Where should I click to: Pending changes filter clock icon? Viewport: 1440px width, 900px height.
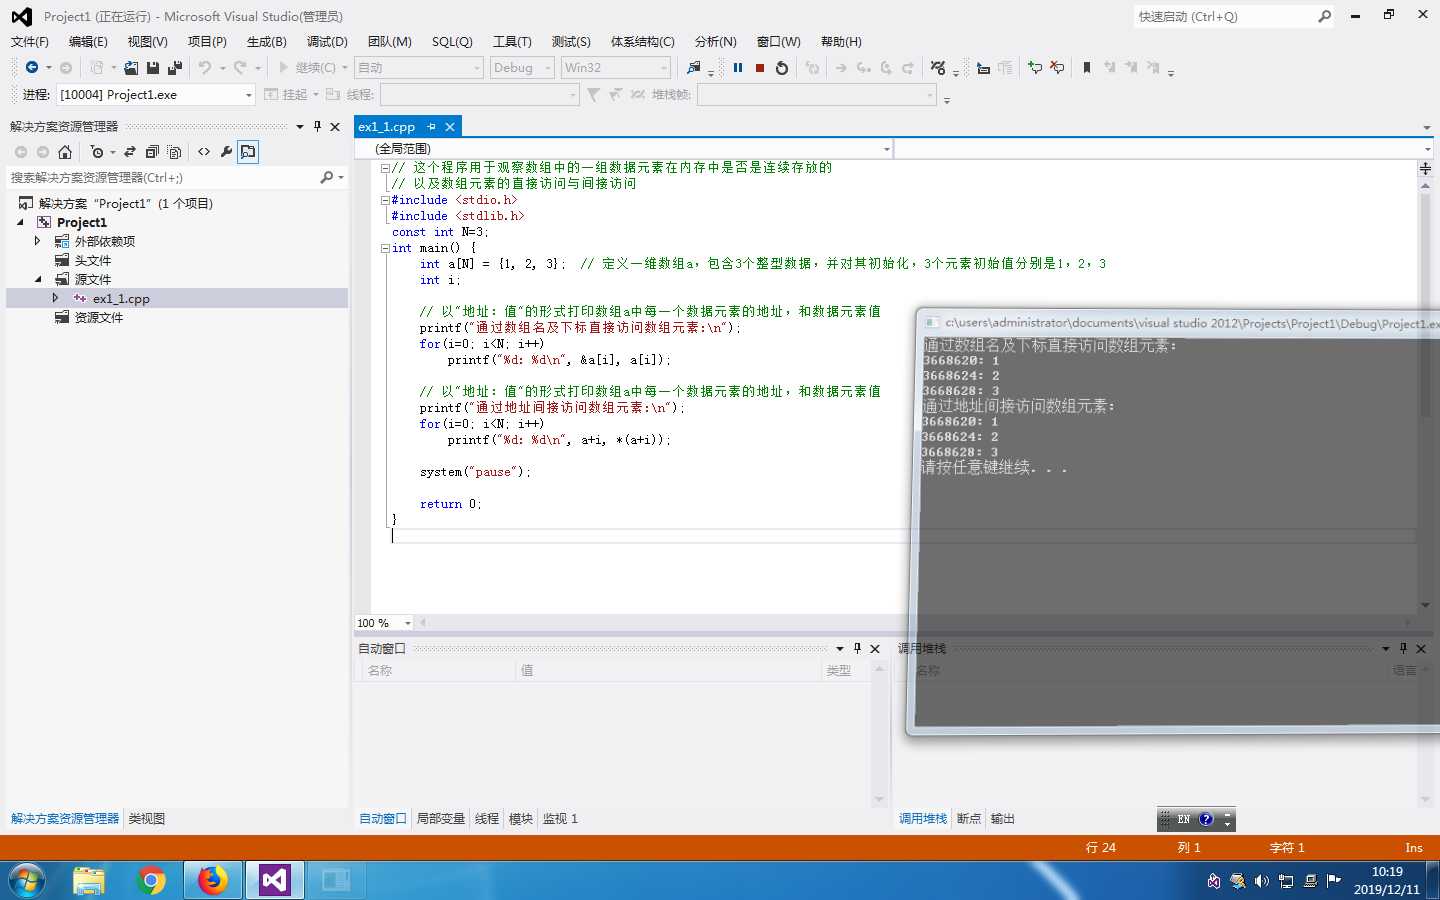coord(97,152)
